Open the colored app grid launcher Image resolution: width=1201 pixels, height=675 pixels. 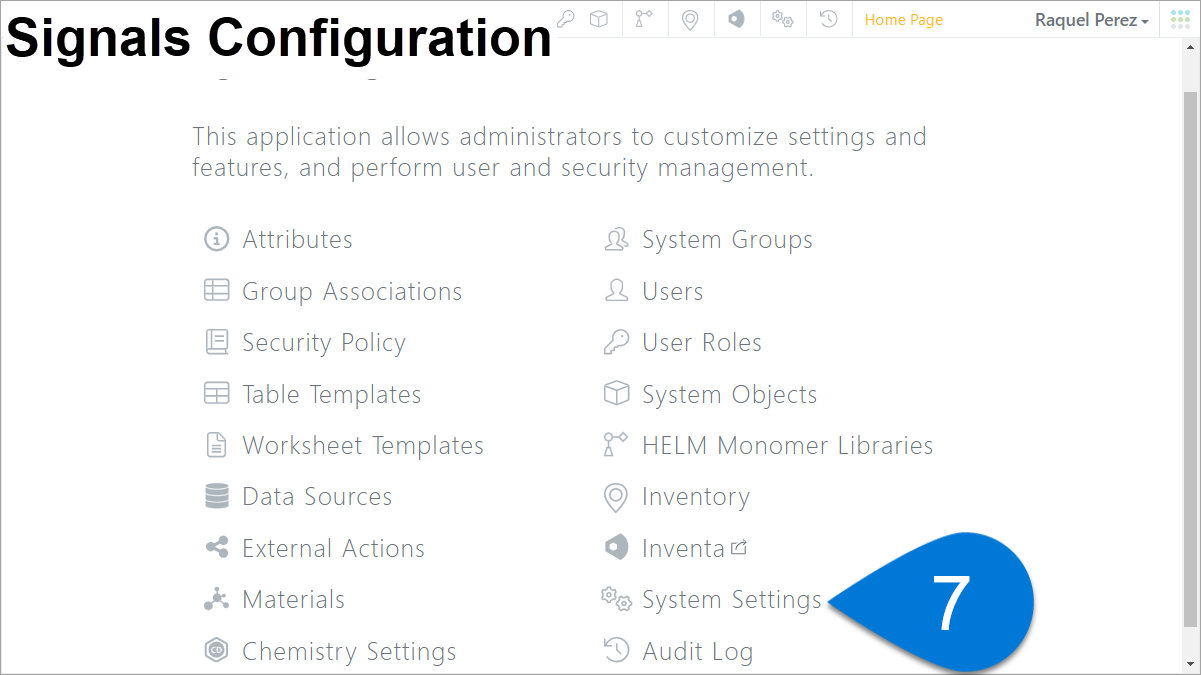point(1180,19)
